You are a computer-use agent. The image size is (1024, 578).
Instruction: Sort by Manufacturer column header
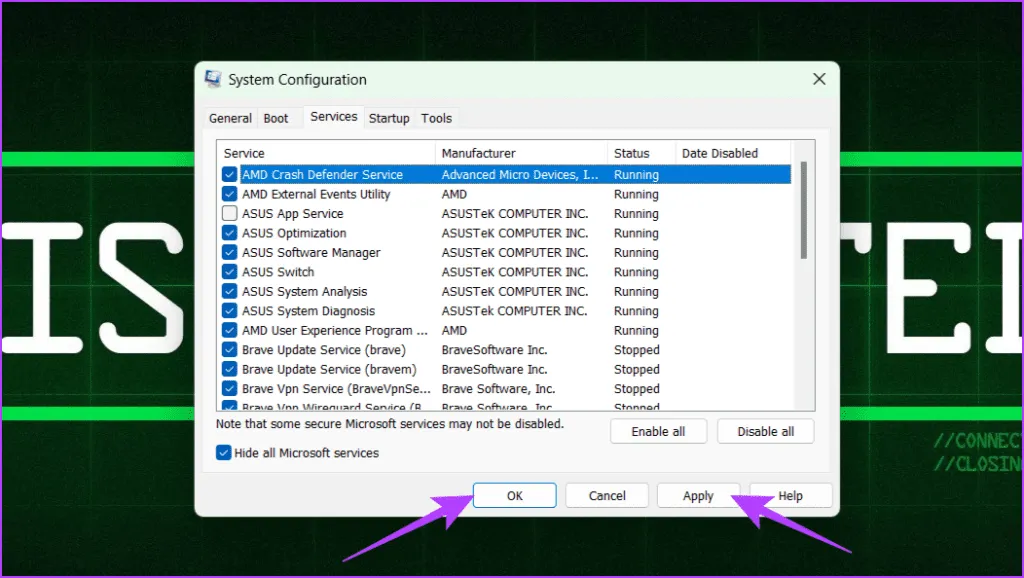(x=520, y=153)
